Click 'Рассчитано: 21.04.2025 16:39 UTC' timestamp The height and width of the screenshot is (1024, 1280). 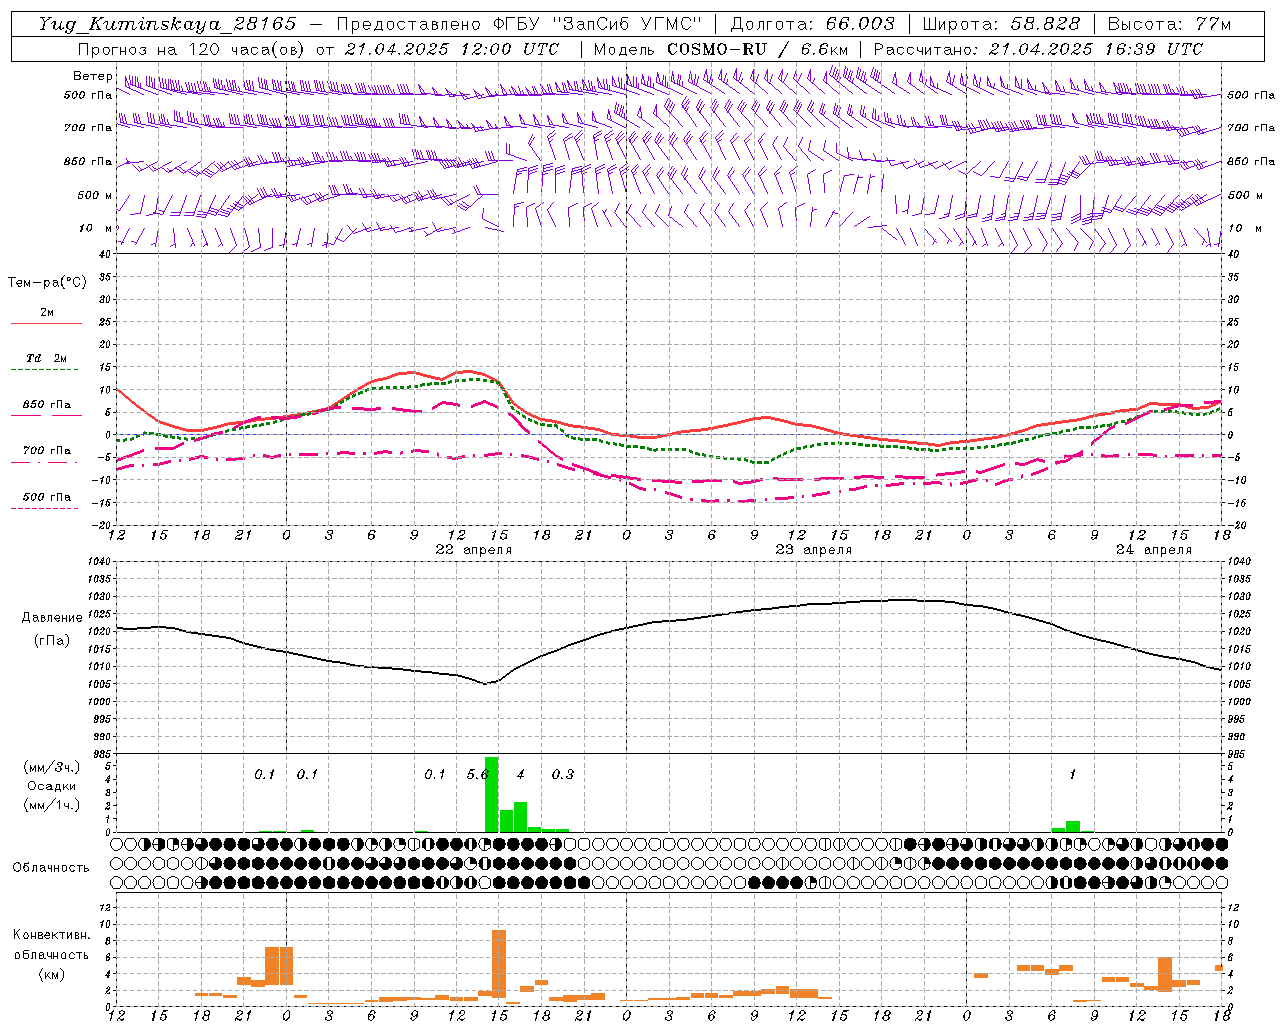(x=1038, y=49)
